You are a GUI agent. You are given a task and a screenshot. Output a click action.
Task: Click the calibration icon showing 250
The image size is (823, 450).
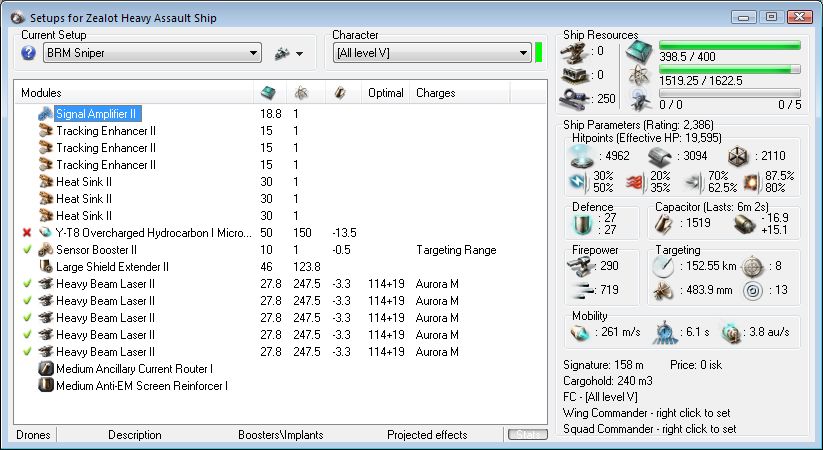pyautogui.click(x=574, y=98)
